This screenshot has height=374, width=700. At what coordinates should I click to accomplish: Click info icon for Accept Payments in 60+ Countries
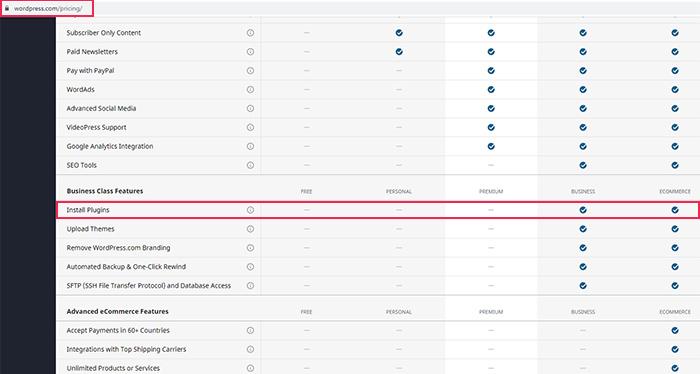point(250,330)
